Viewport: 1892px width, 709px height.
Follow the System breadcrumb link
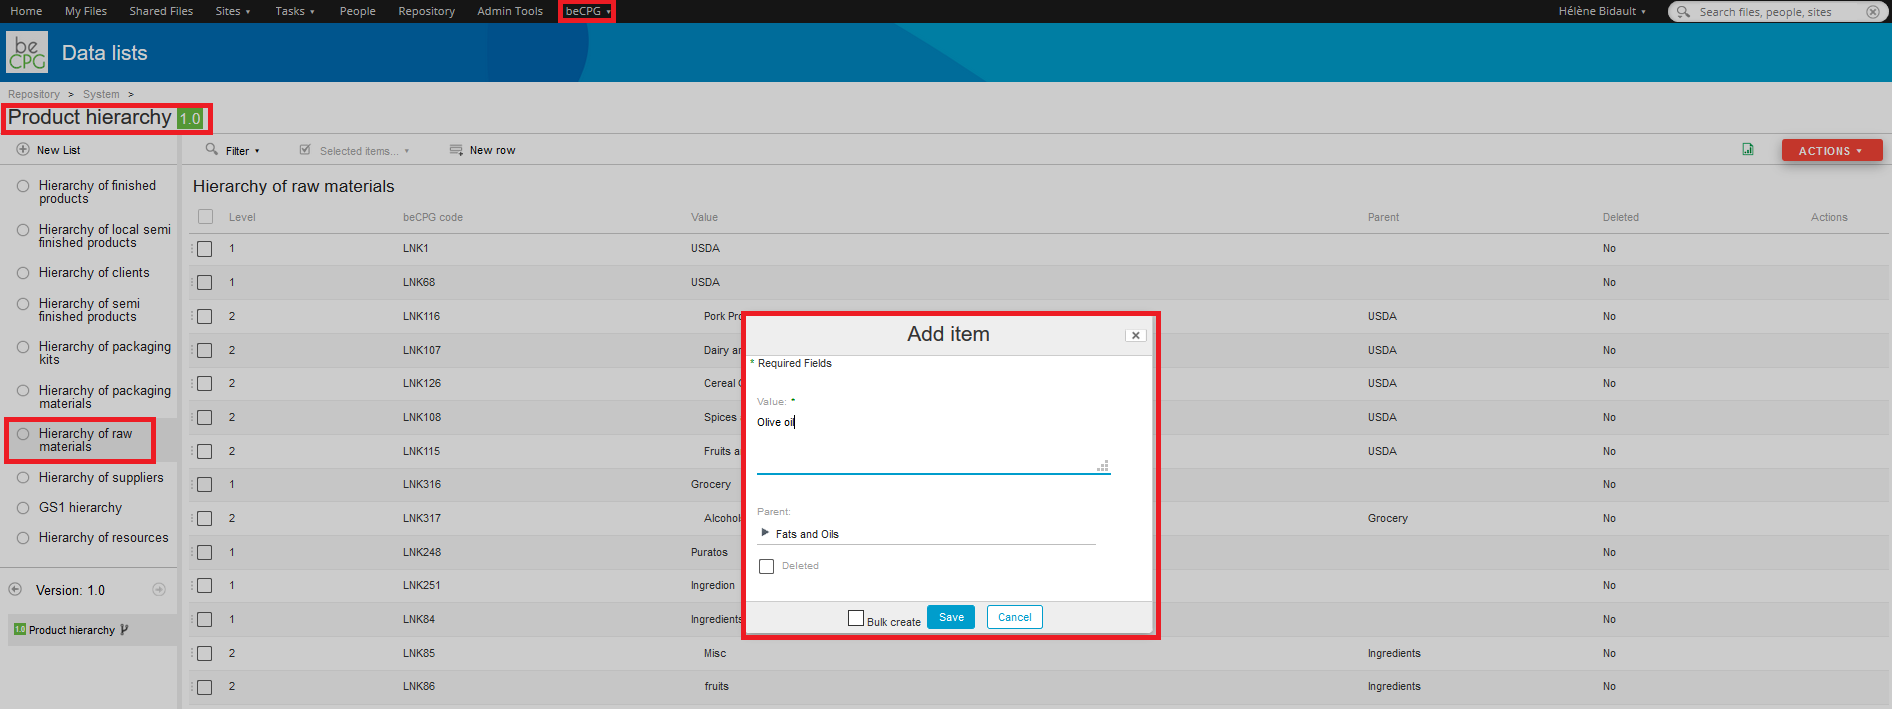(101, 94)
